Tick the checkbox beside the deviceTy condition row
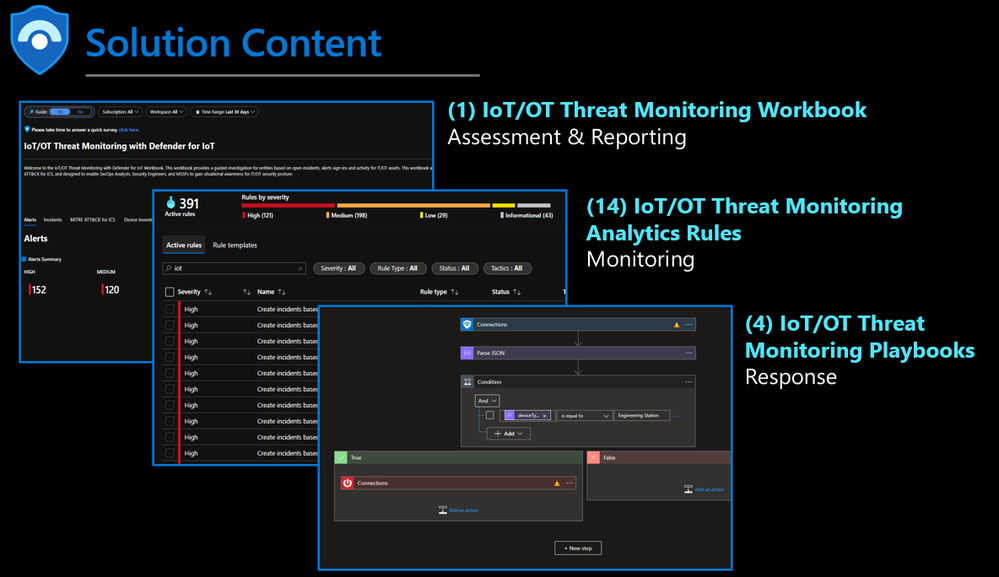The height and width of the screenshot is (577, 999). tap(489, 415)
